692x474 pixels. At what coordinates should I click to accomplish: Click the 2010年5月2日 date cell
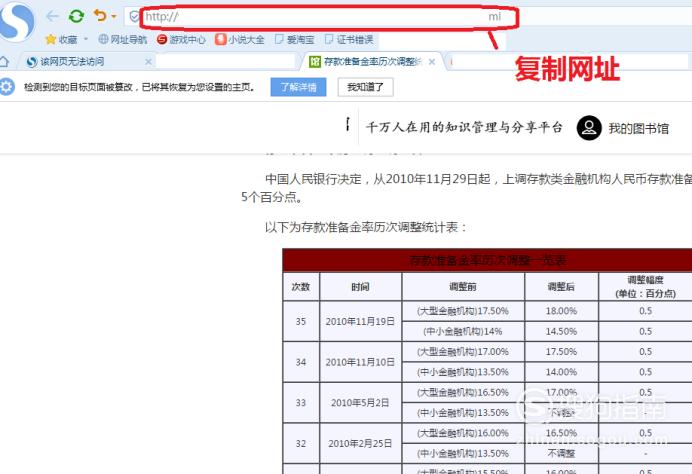(360, 403)
